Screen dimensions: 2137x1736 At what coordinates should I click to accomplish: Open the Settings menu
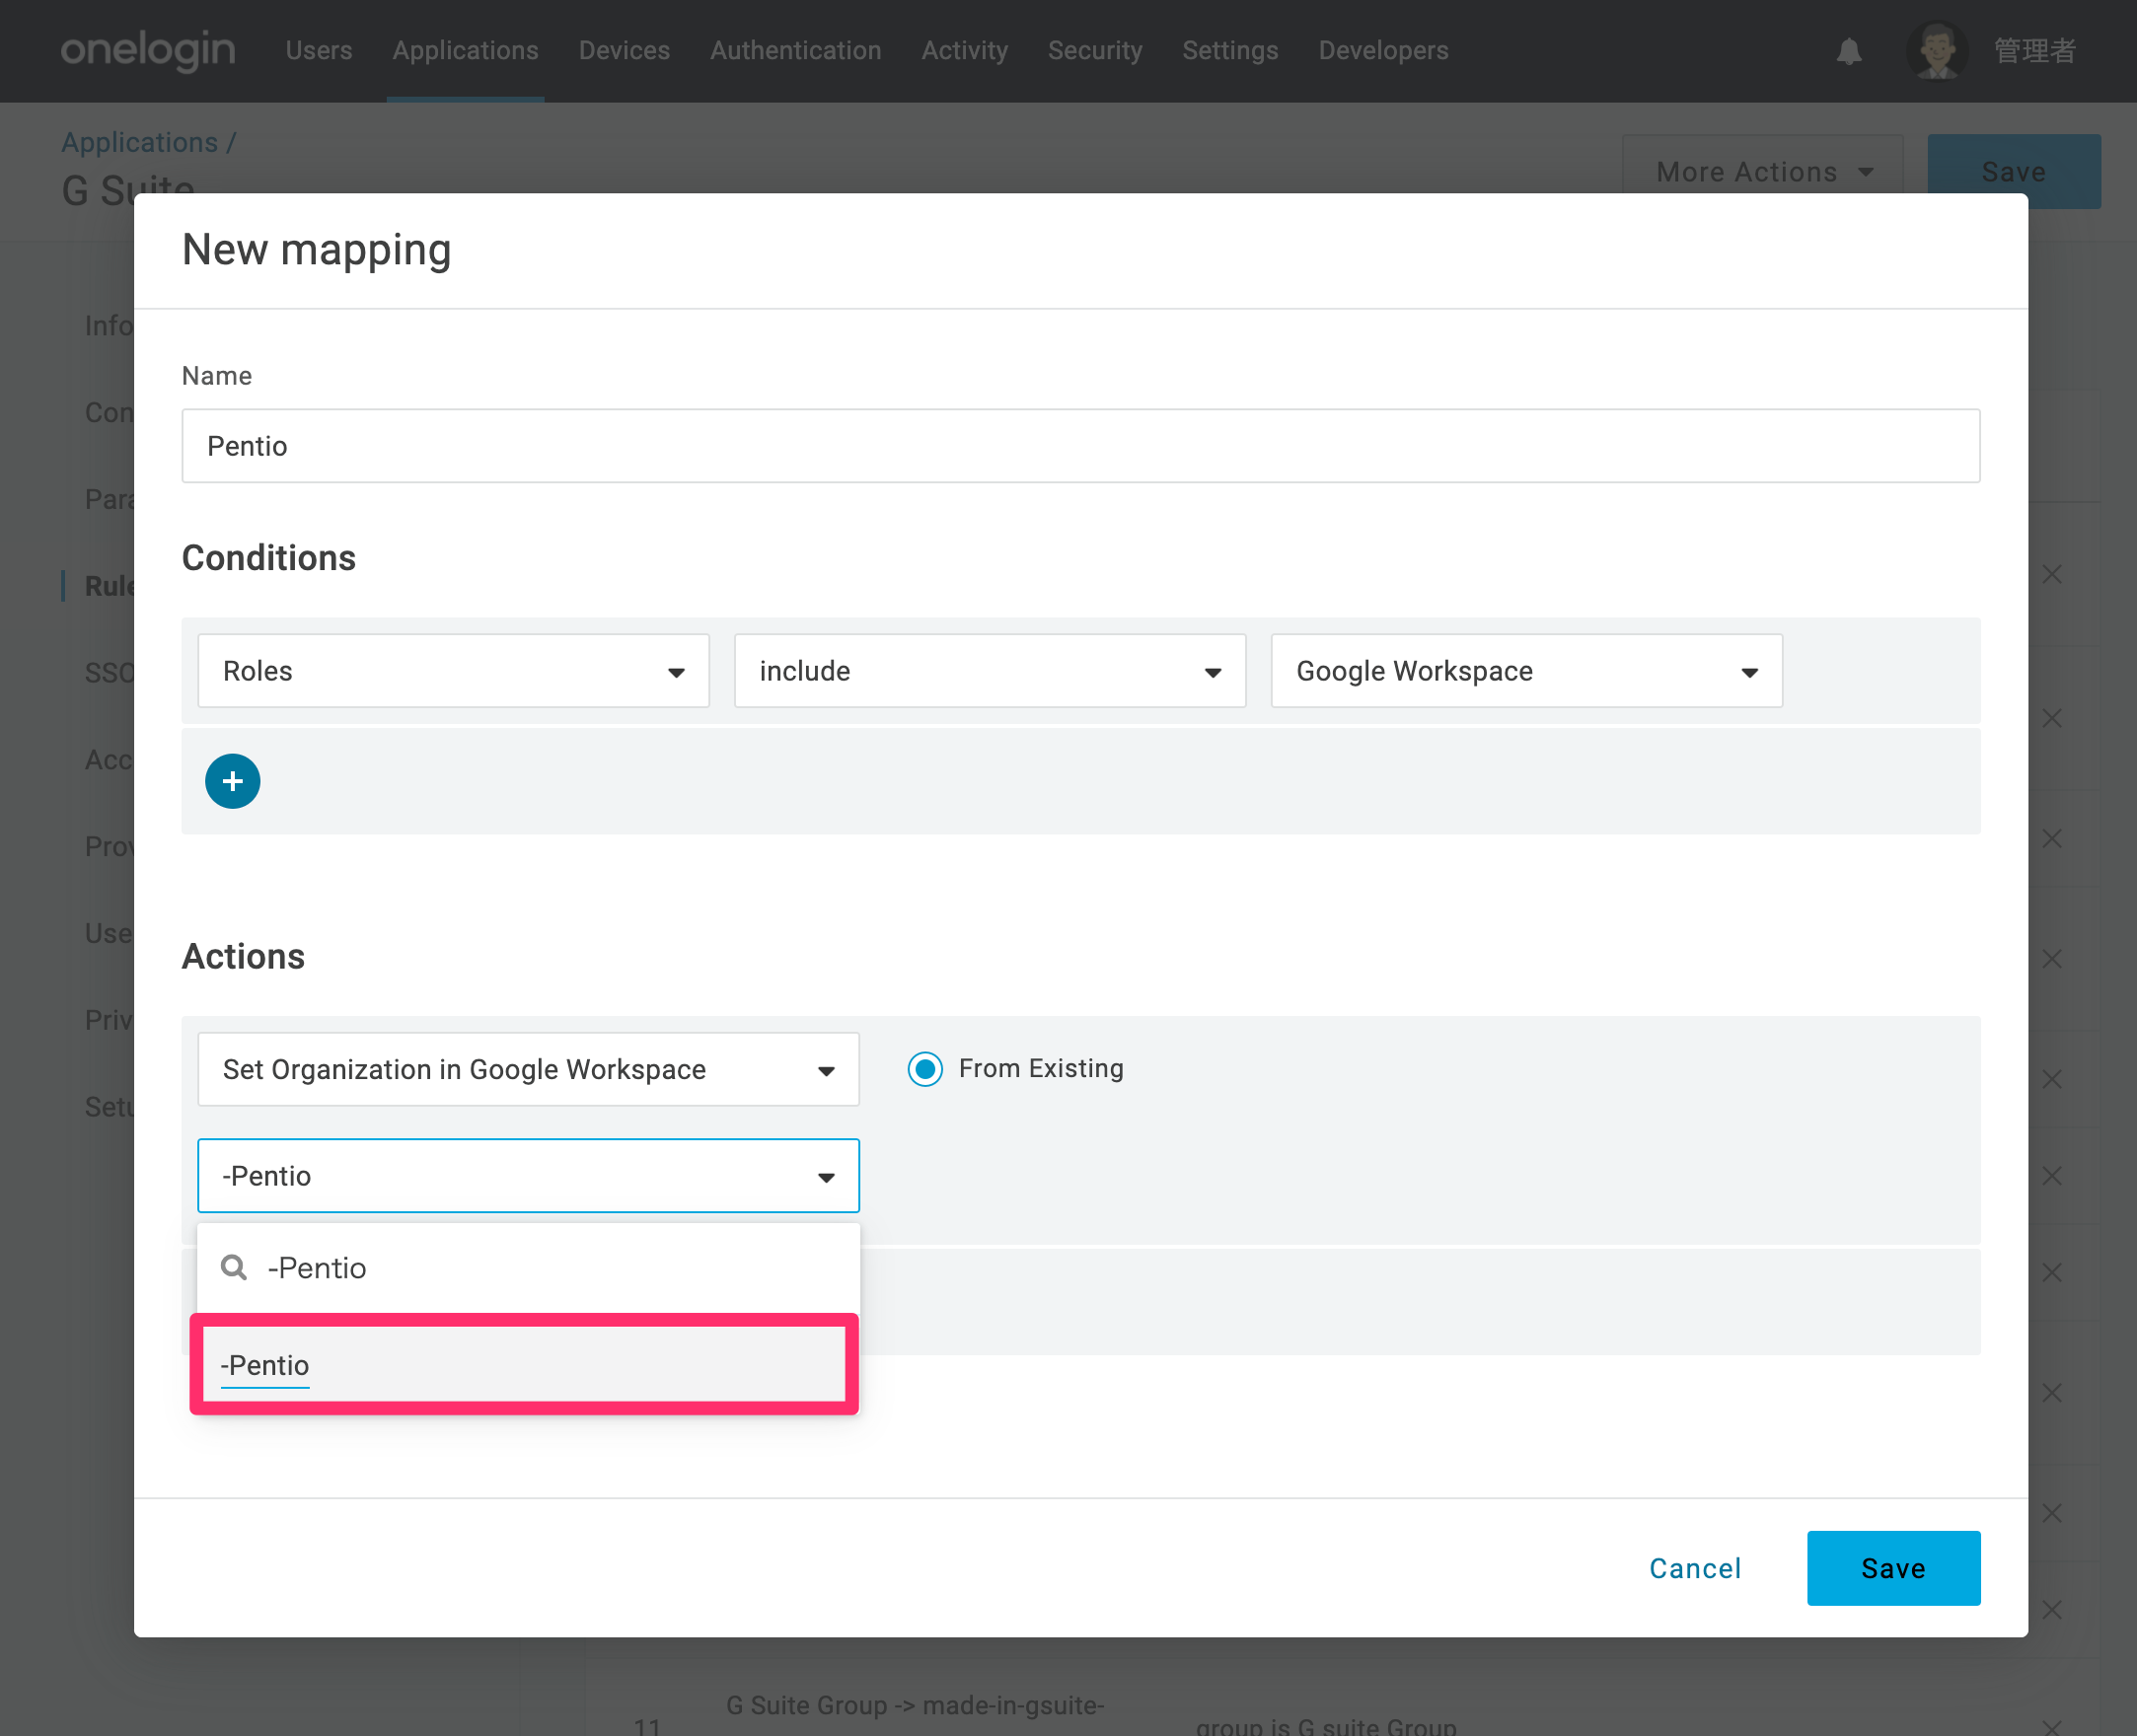[1230, 50]
